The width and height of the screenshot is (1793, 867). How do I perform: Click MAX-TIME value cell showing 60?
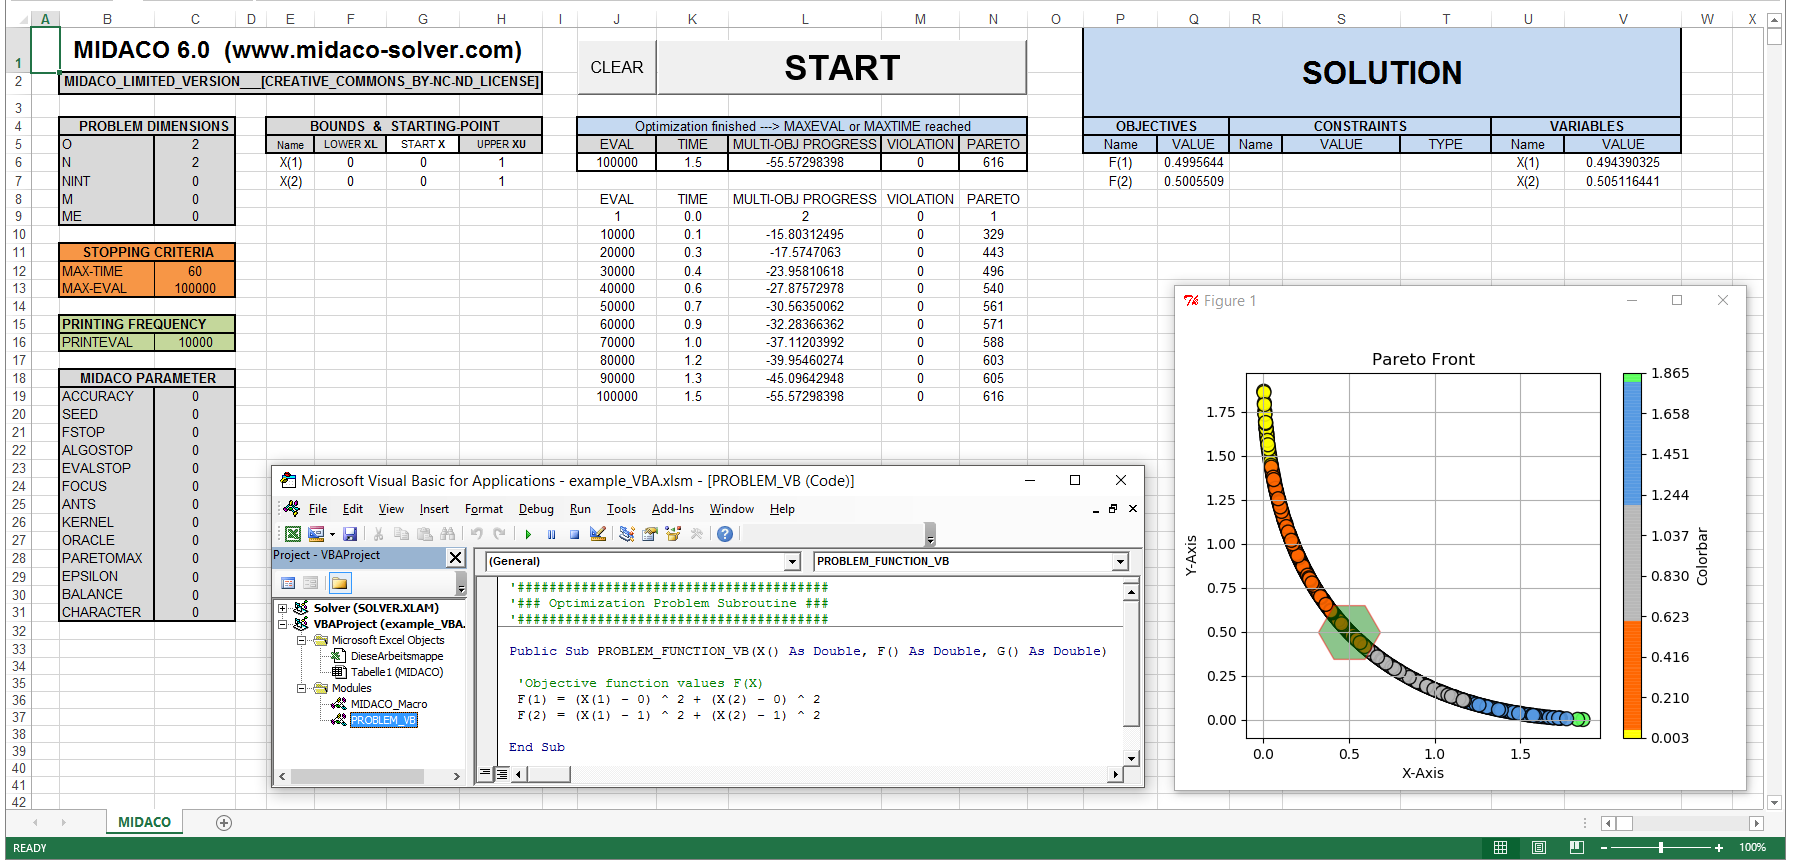195,271
